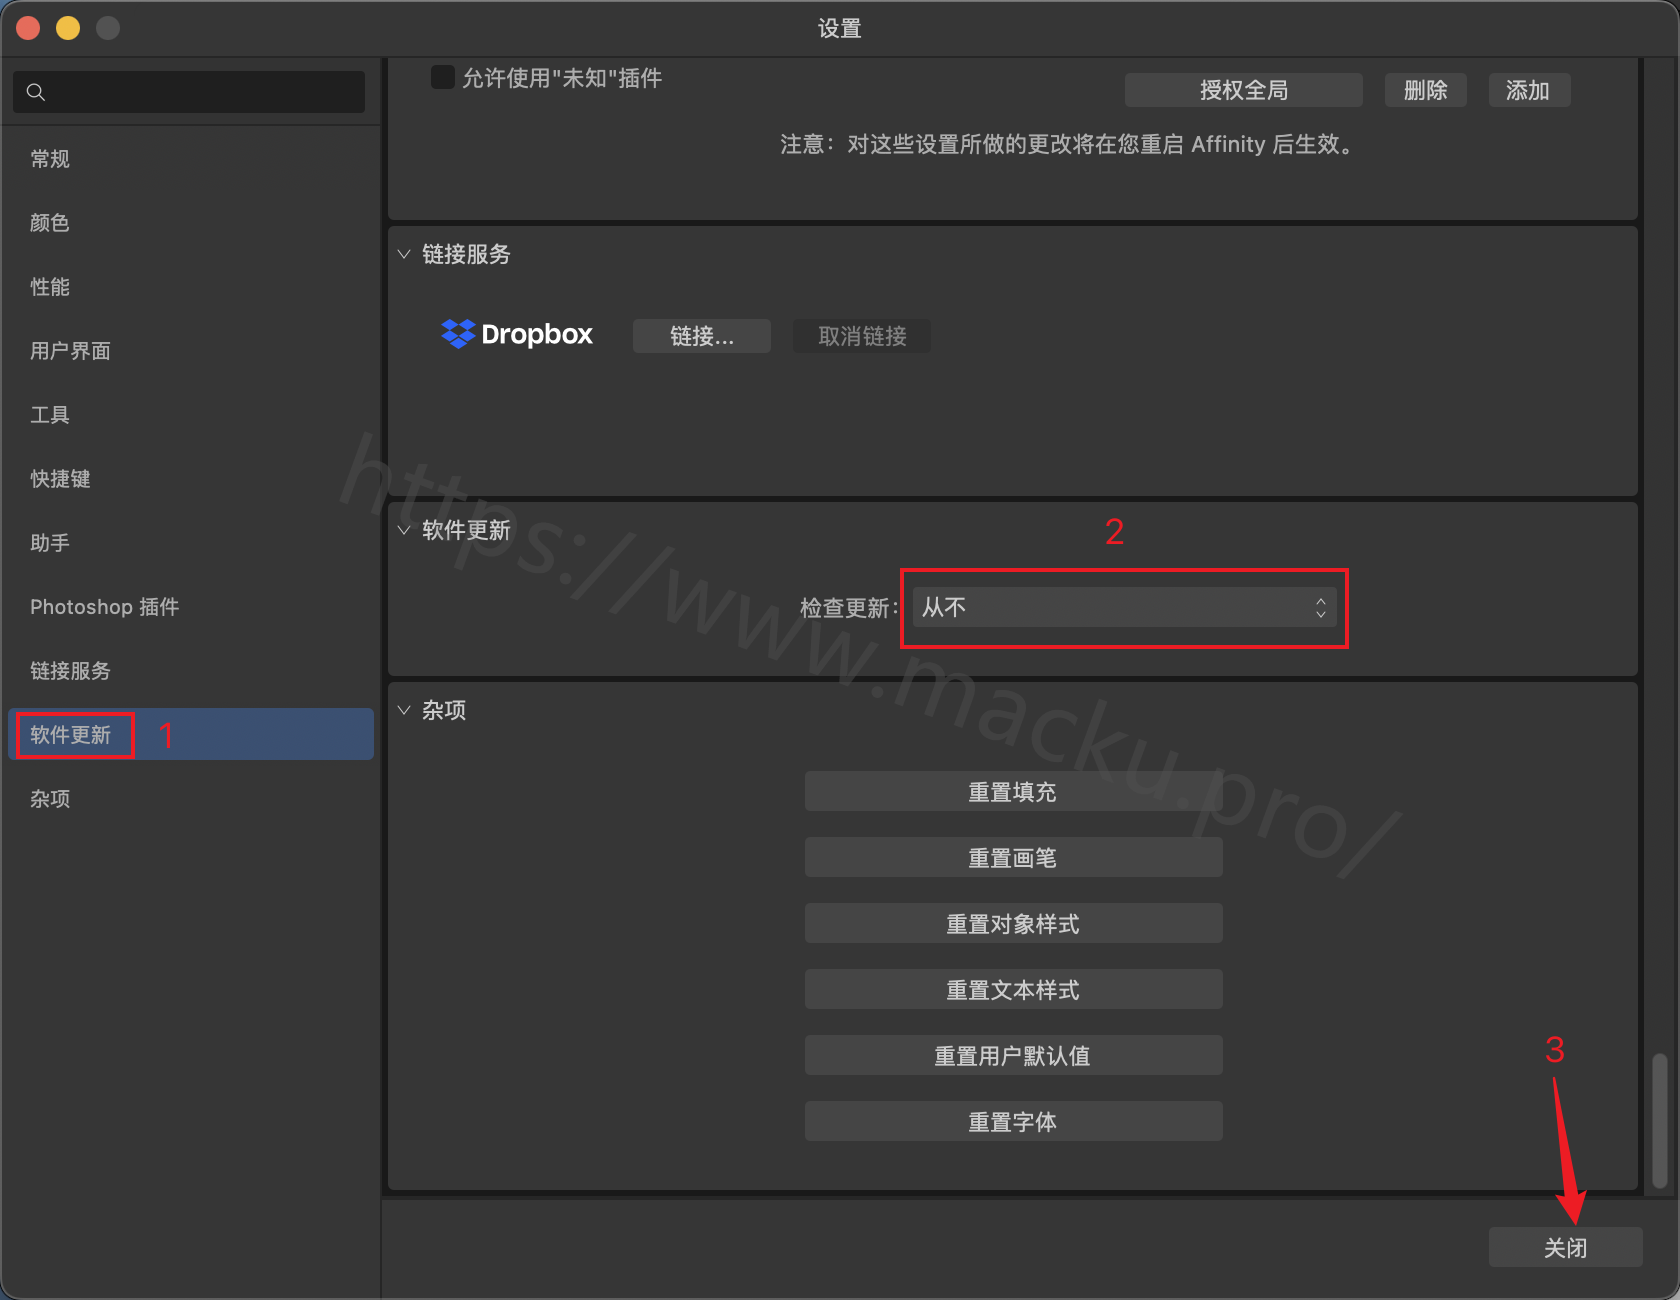
Task: Open 杂项 in the sidebar
Action: click(x=190, y=799)
